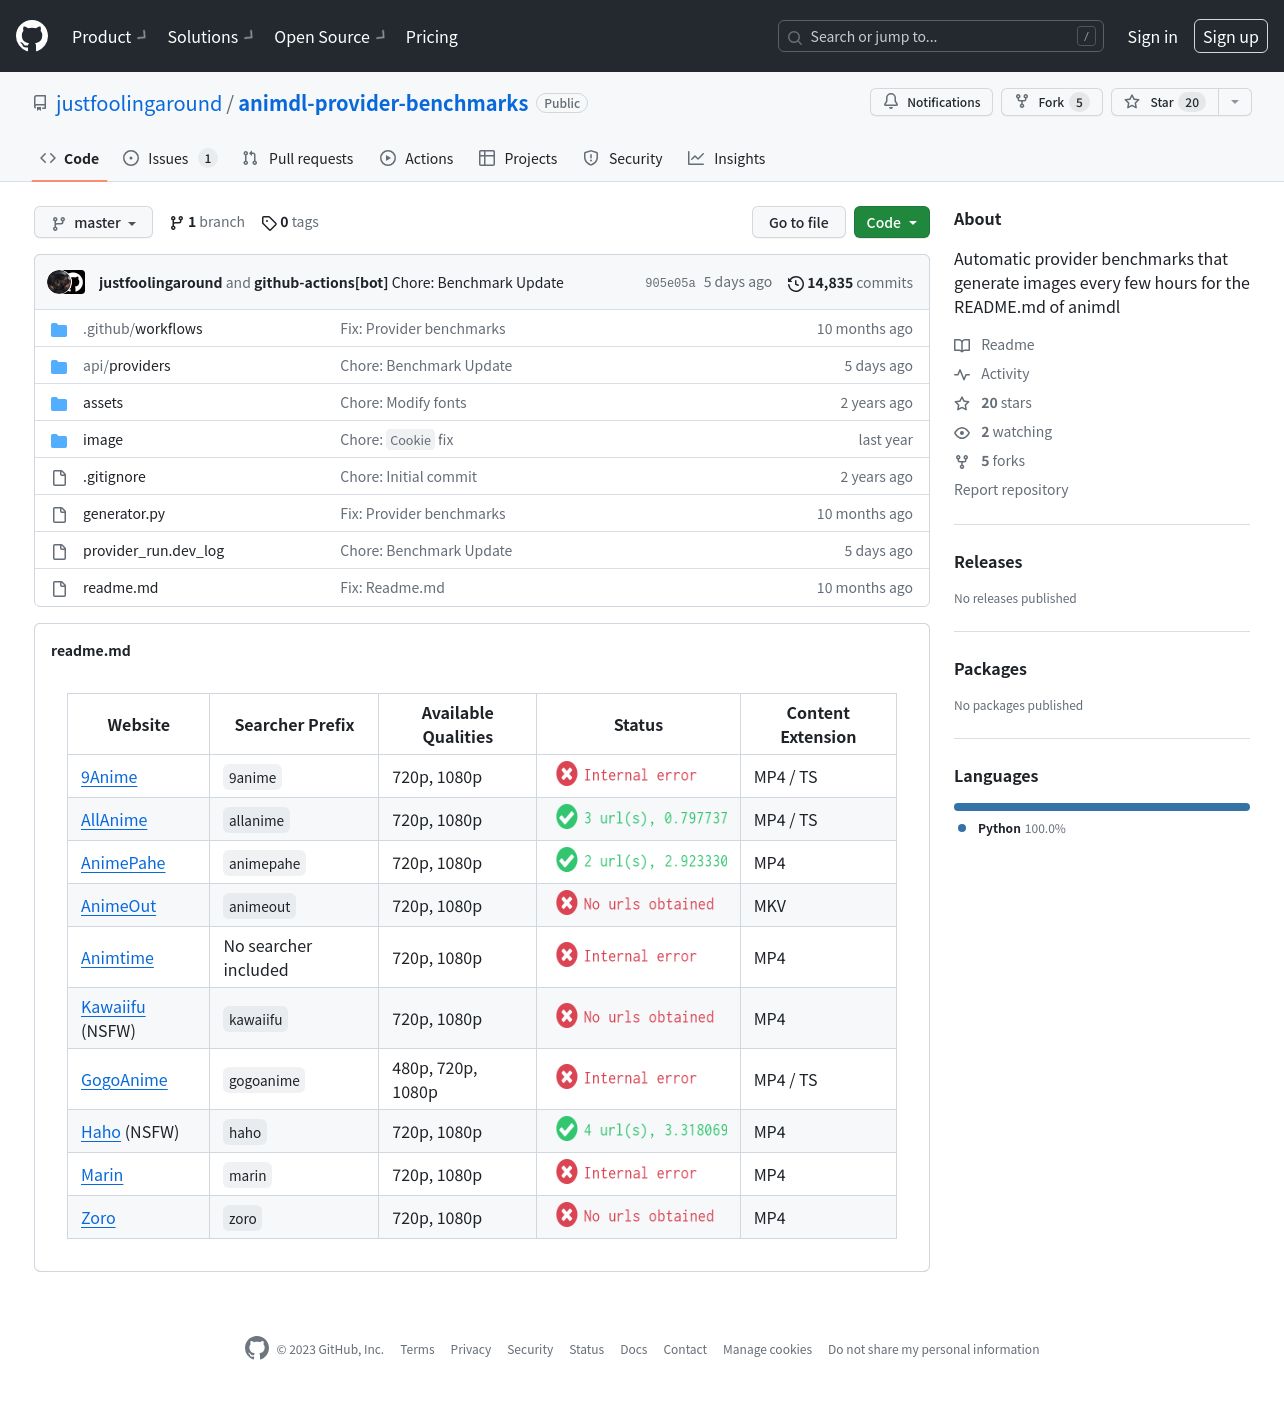1284x1415 pixels.
Task: Click the folder icon for assets
Action: pyautogui.click(x=59, y=403)
